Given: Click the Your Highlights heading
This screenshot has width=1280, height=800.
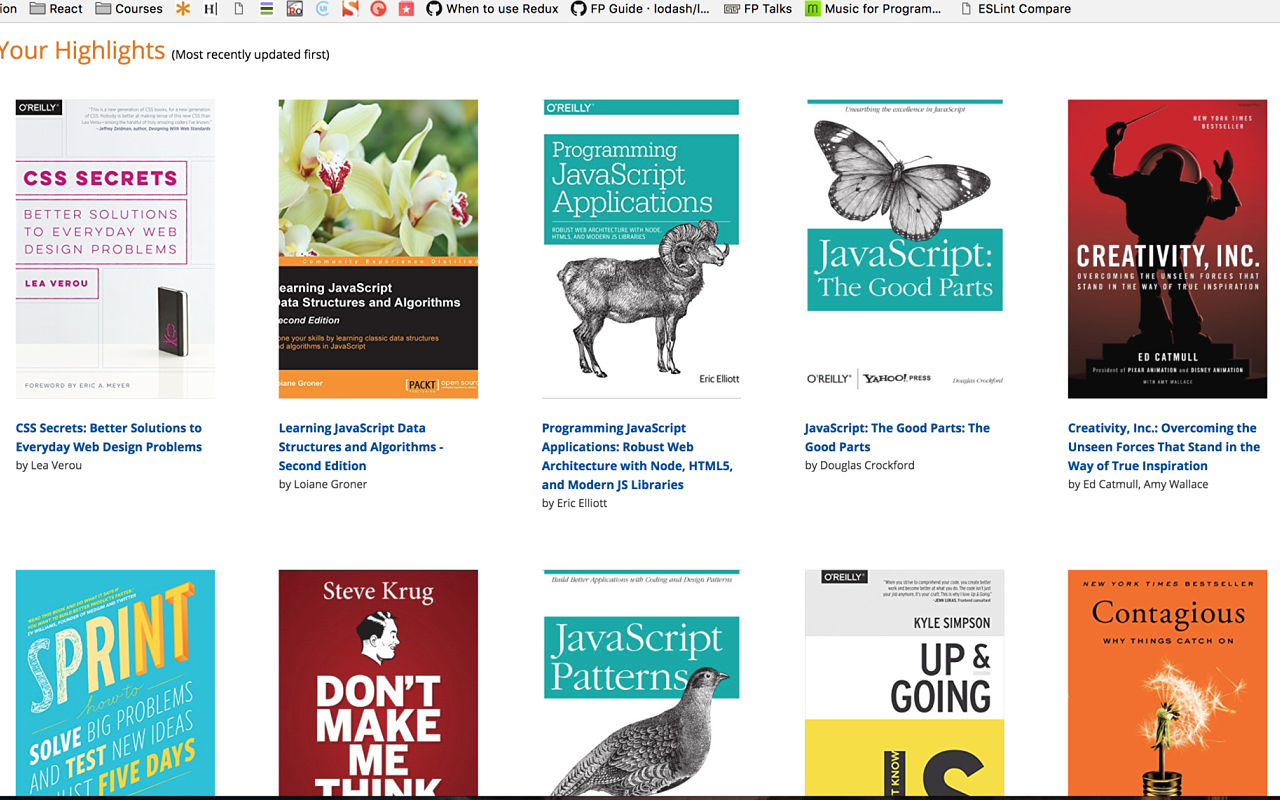Looking at the screenshot, I should 83,50.
